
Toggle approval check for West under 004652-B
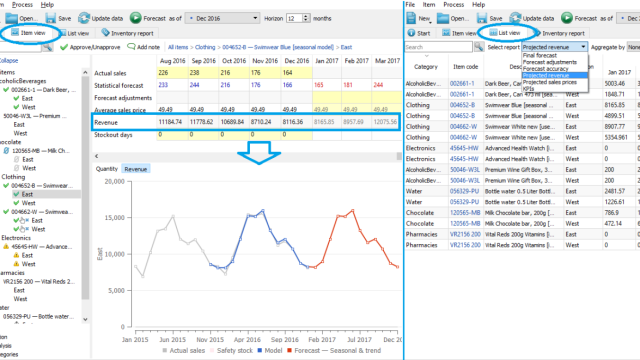tap(16, 203)
